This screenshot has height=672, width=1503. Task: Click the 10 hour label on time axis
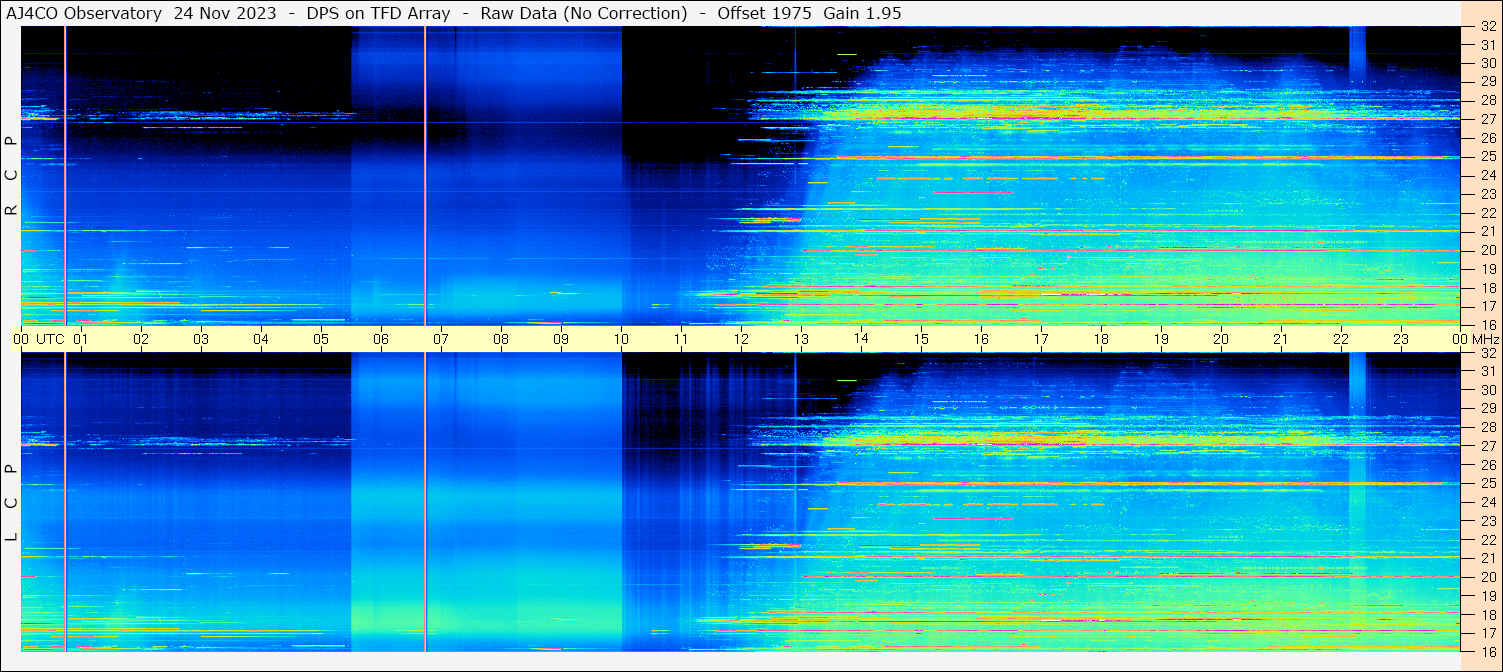pyautogui.click(x=621, y=339)
